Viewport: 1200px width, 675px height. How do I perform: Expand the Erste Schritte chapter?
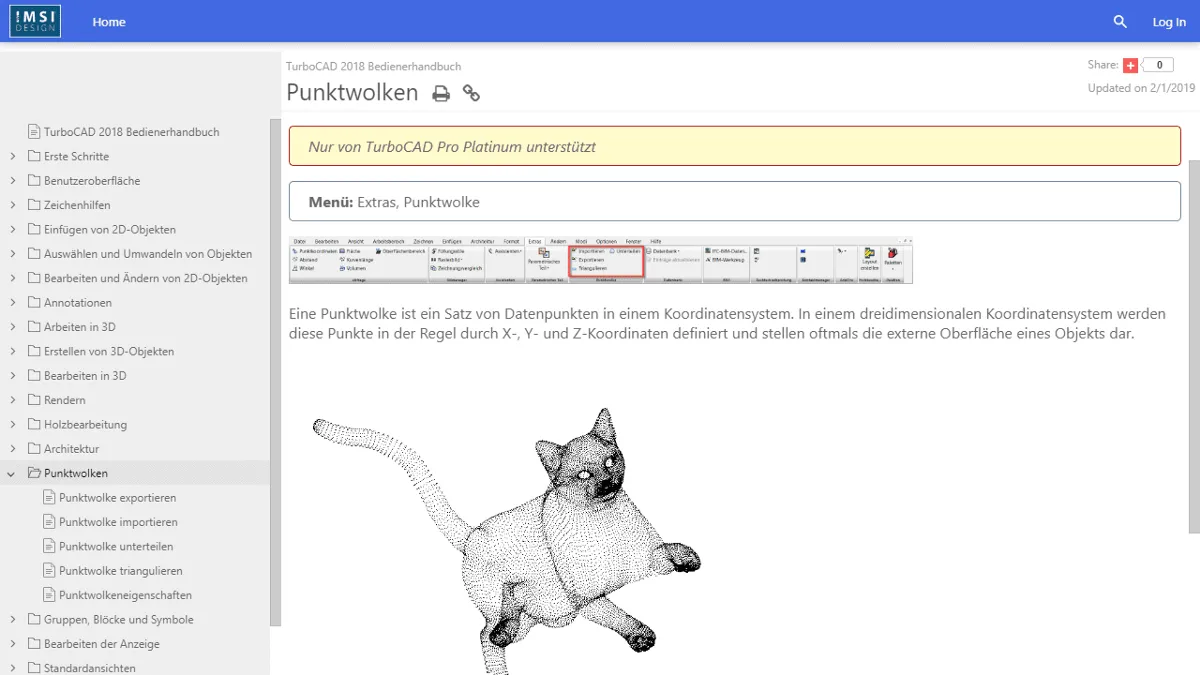[x=12, y=156]
